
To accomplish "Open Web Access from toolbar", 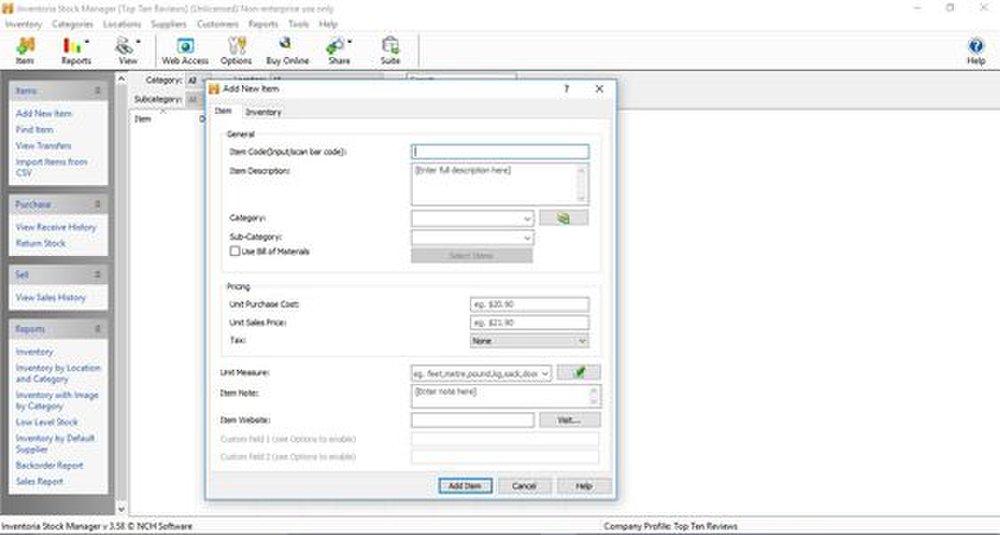I will (185, 50).
